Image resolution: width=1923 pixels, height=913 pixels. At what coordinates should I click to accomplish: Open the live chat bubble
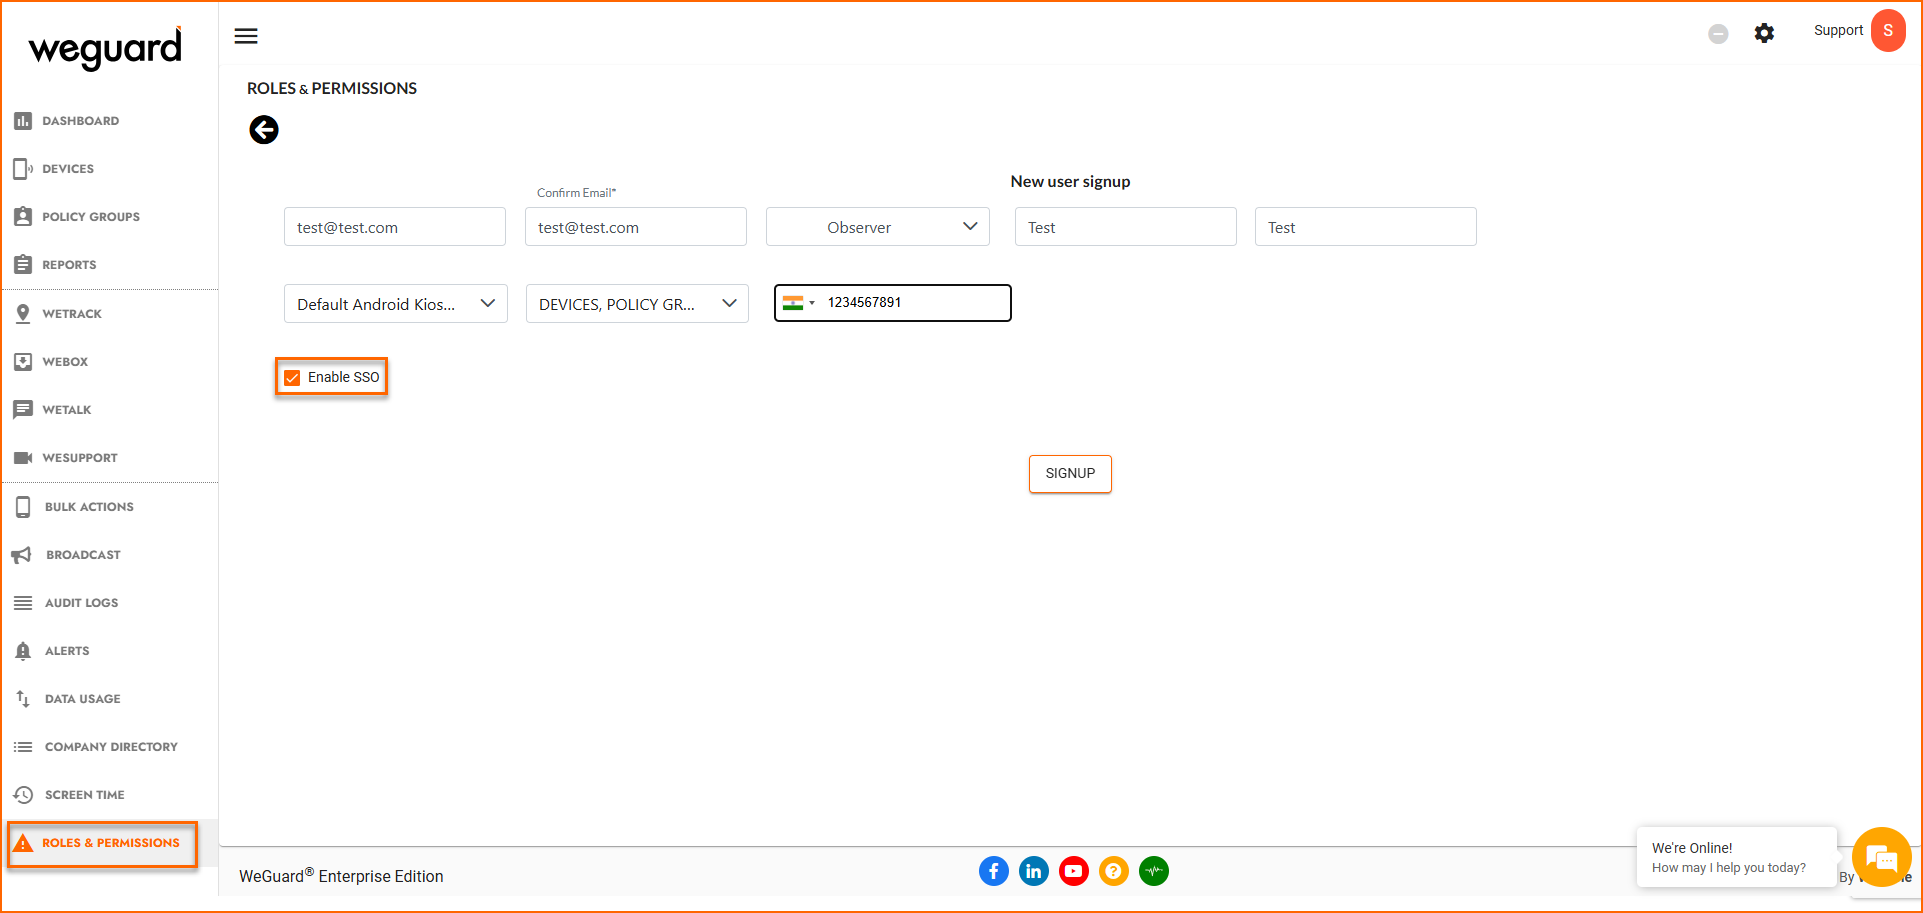1881,857
